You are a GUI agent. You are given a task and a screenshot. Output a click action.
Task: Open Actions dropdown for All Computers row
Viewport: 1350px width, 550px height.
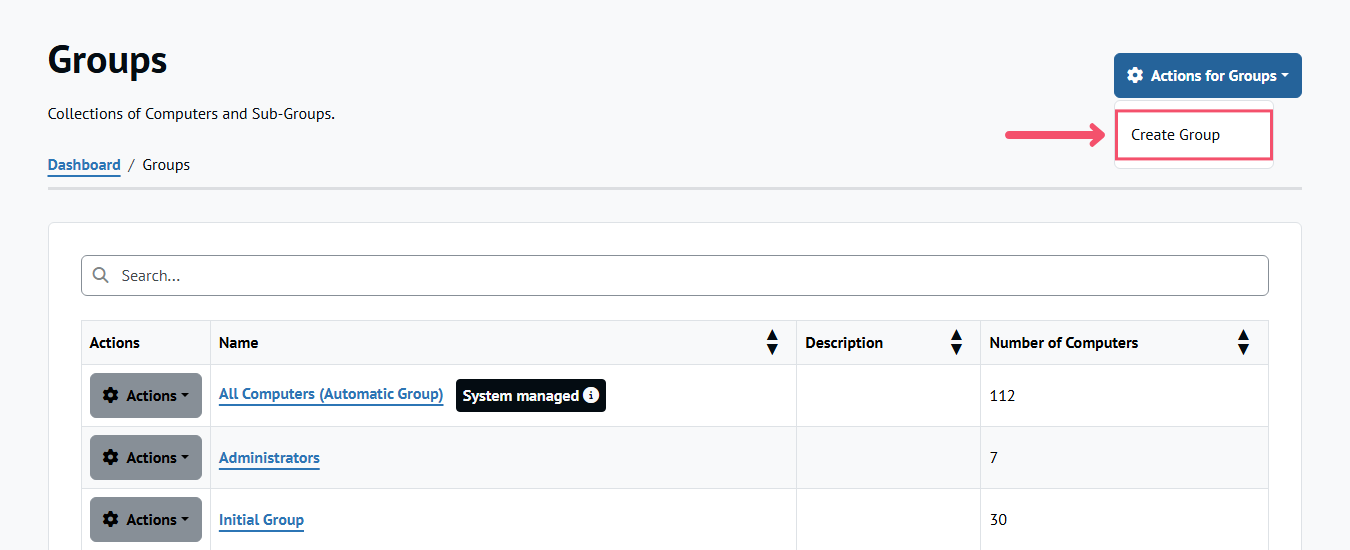tap(146, 395)
